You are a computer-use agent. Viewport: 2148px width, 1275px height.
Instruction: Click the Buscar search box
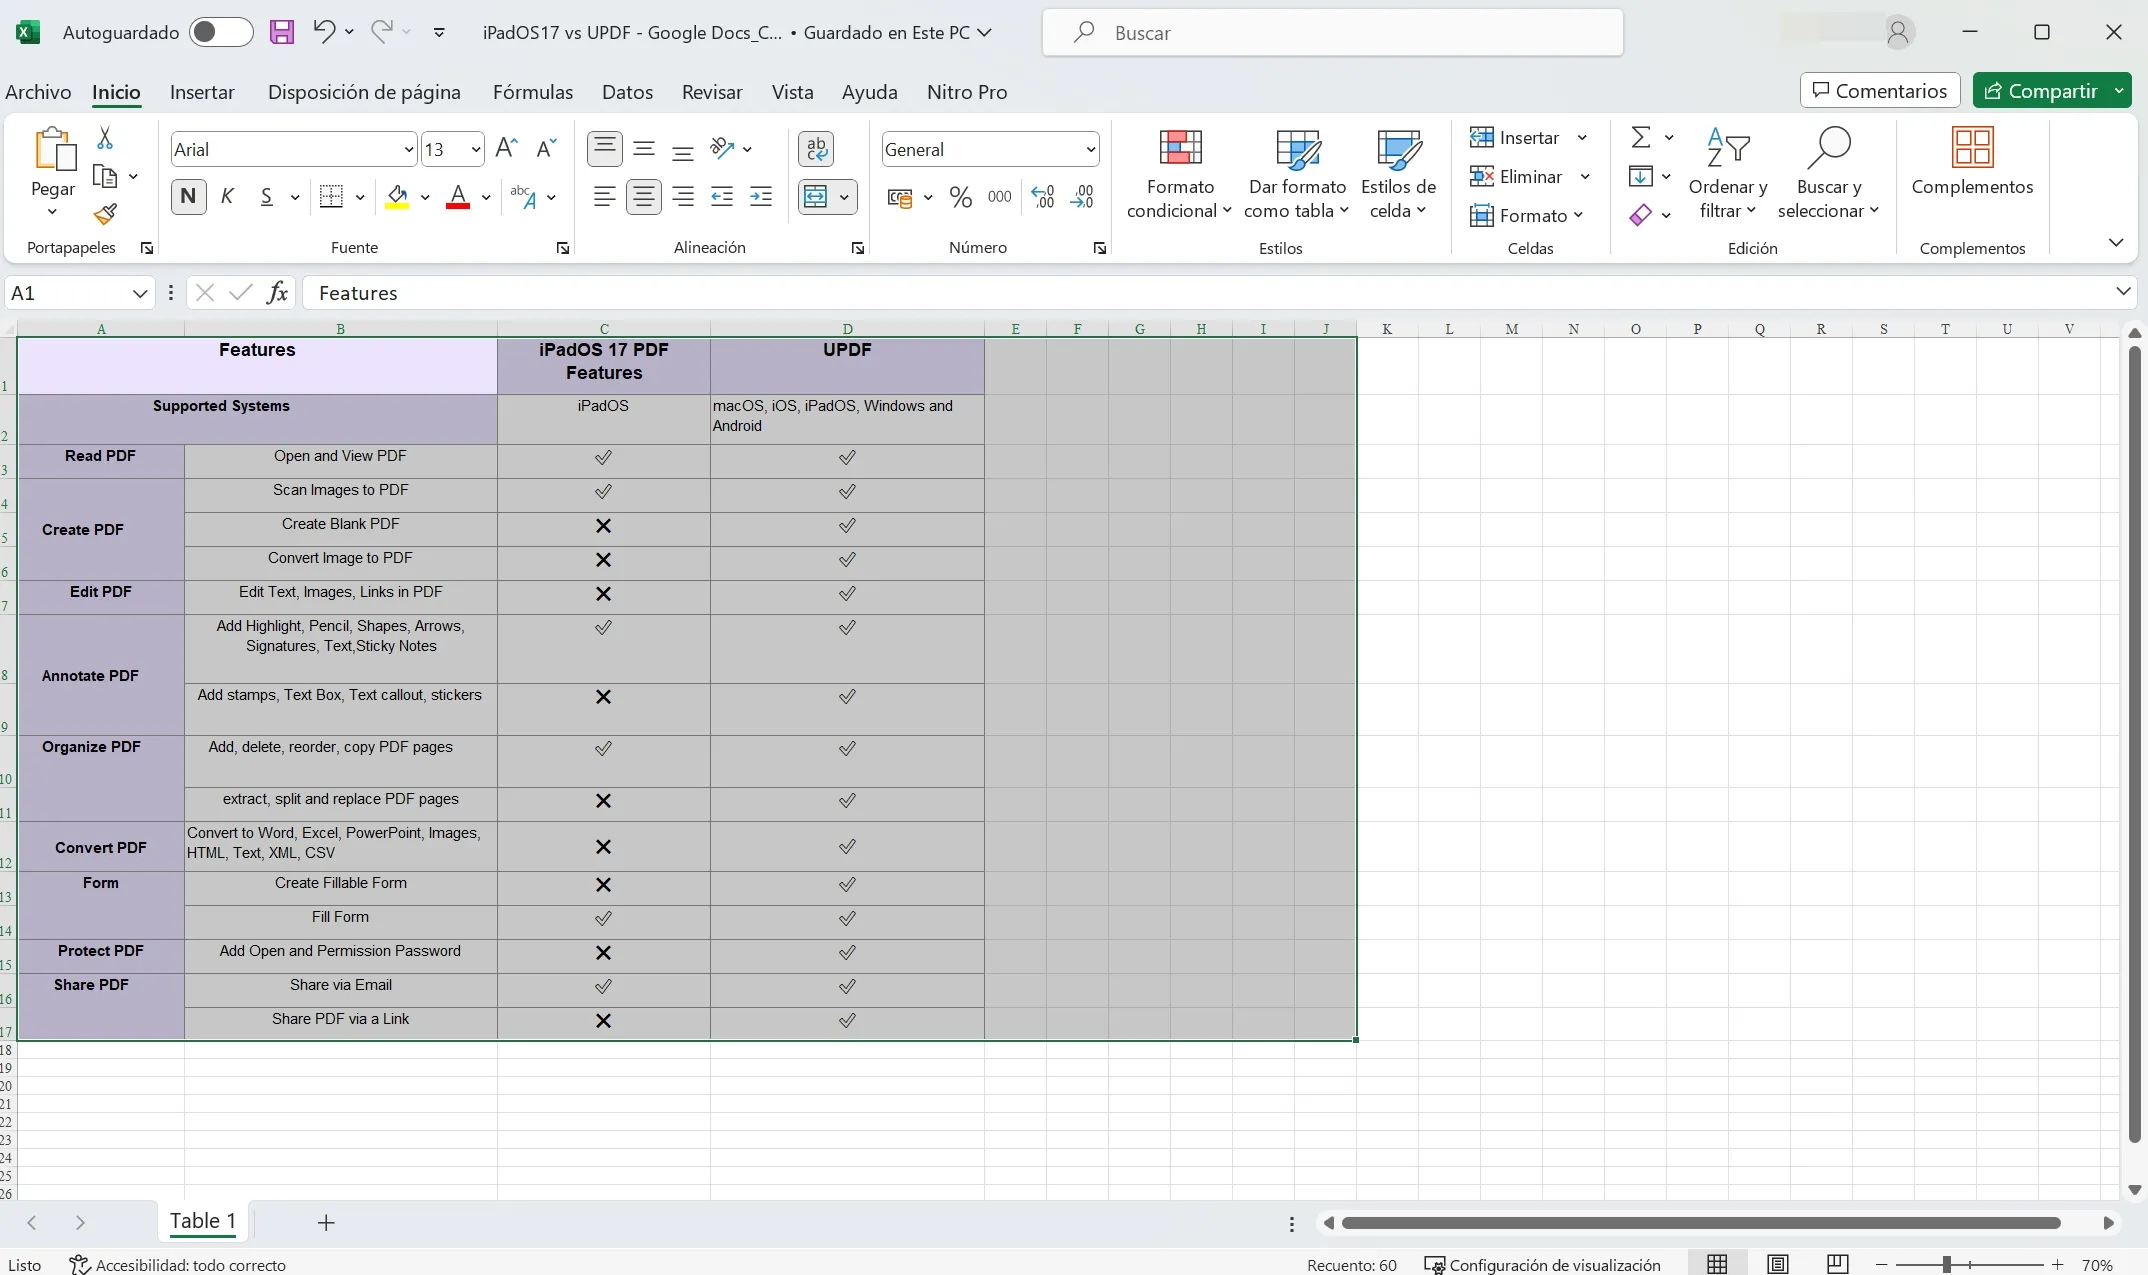pyautogui.click(x=1332, y=32)
